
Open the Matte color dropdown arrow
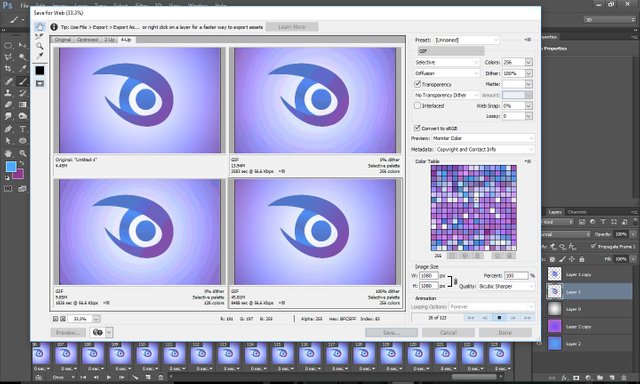[529, 84]
